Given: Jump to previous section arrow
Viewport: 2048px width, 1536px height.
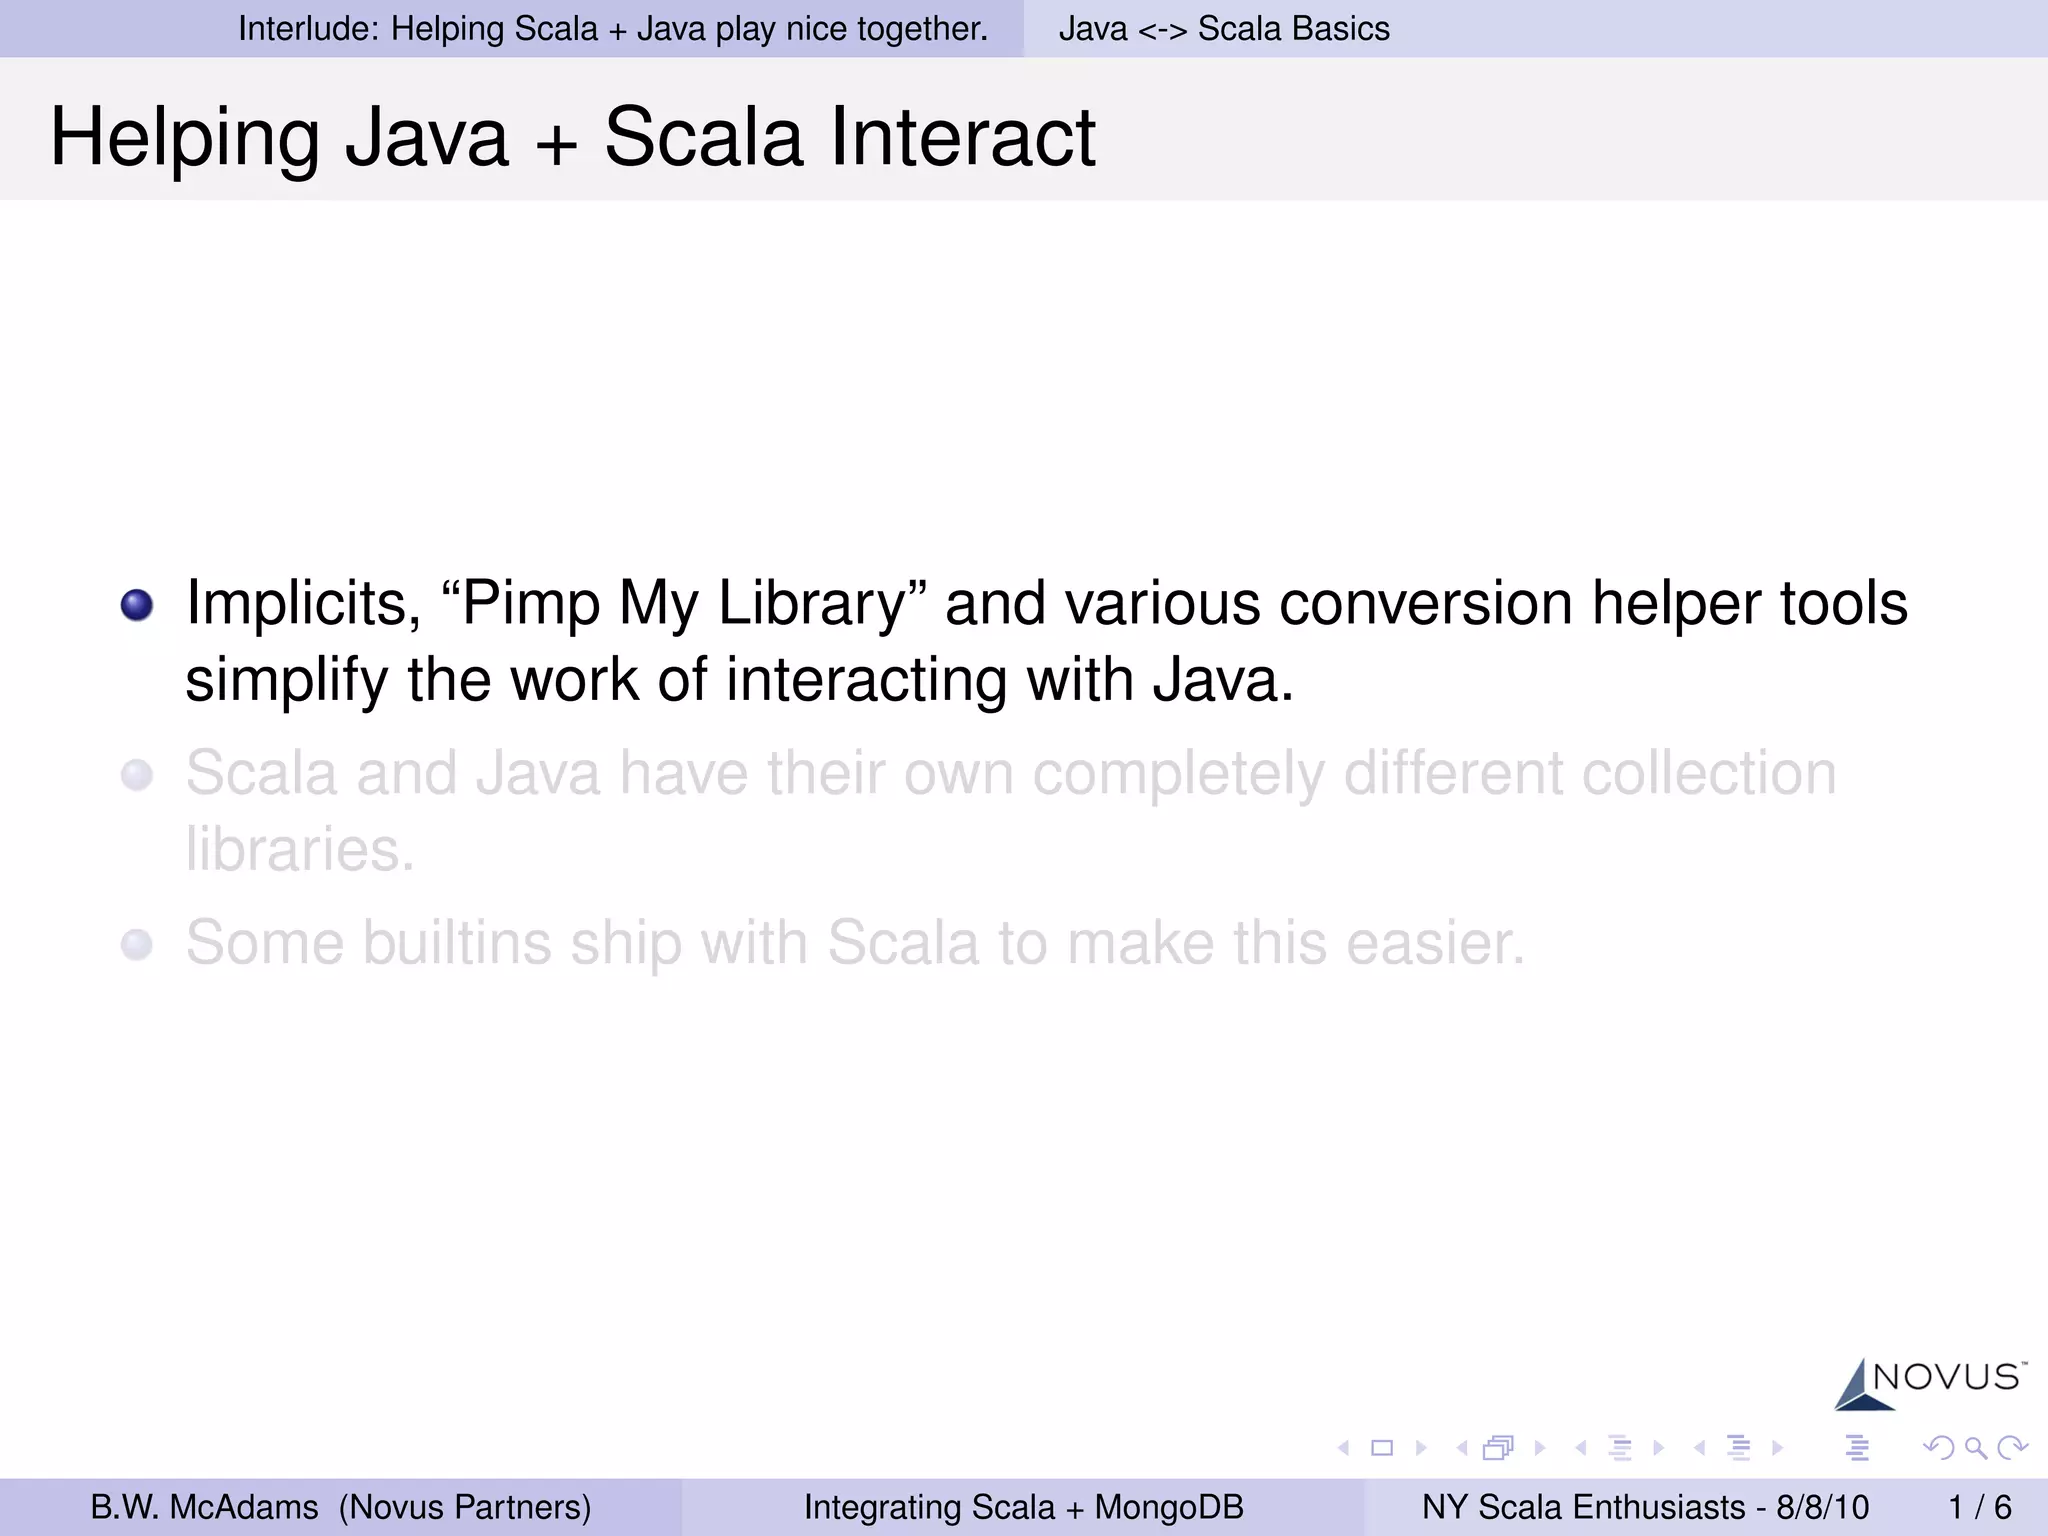Looking at the screenshot, I should [1699, 1448].
